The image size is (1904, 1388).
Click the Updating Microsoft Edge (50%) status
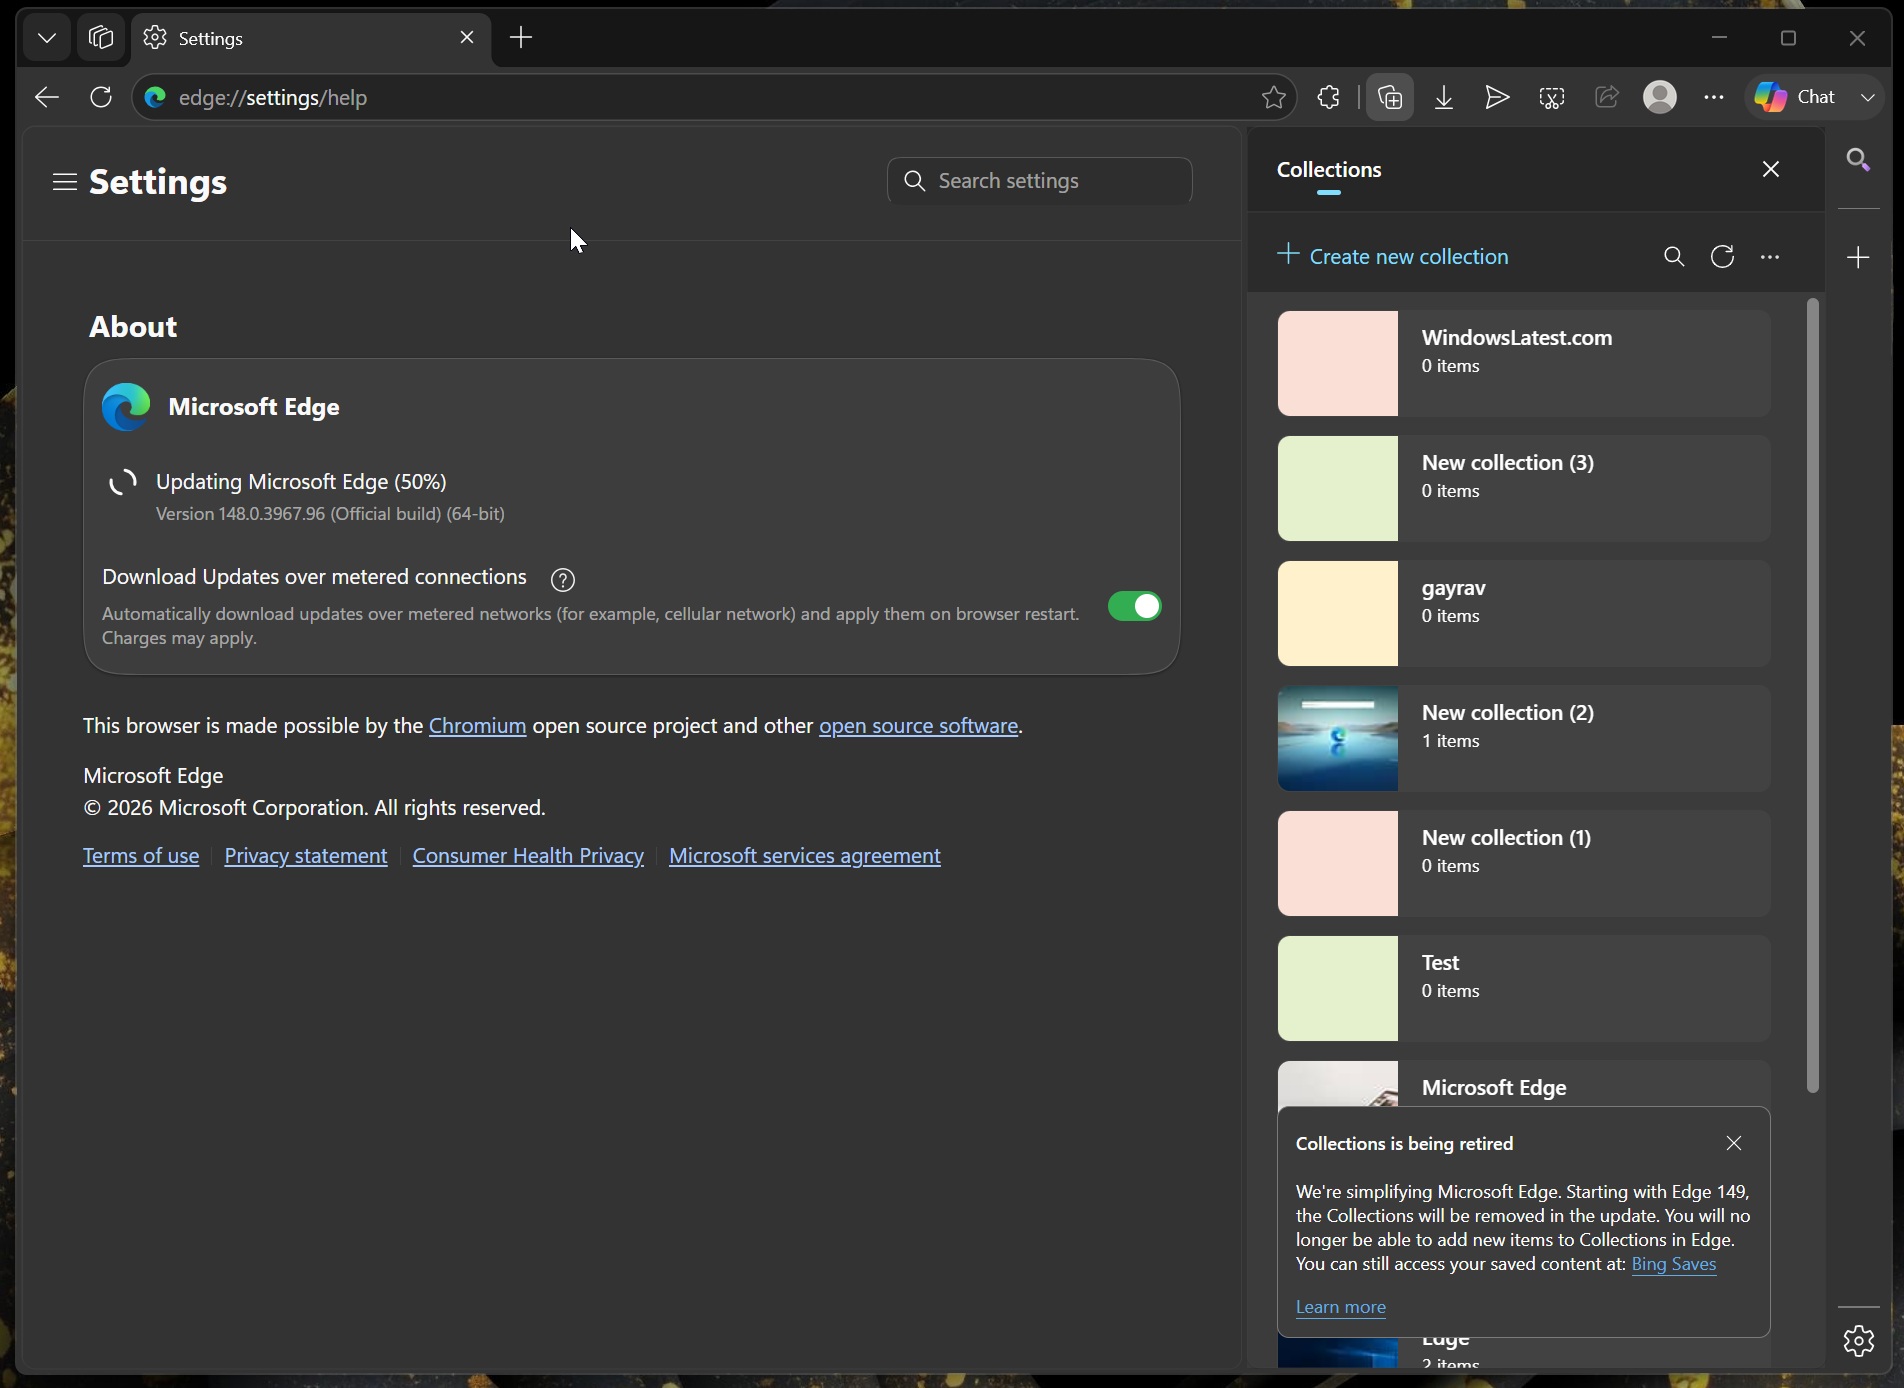[x=302, y=482]
